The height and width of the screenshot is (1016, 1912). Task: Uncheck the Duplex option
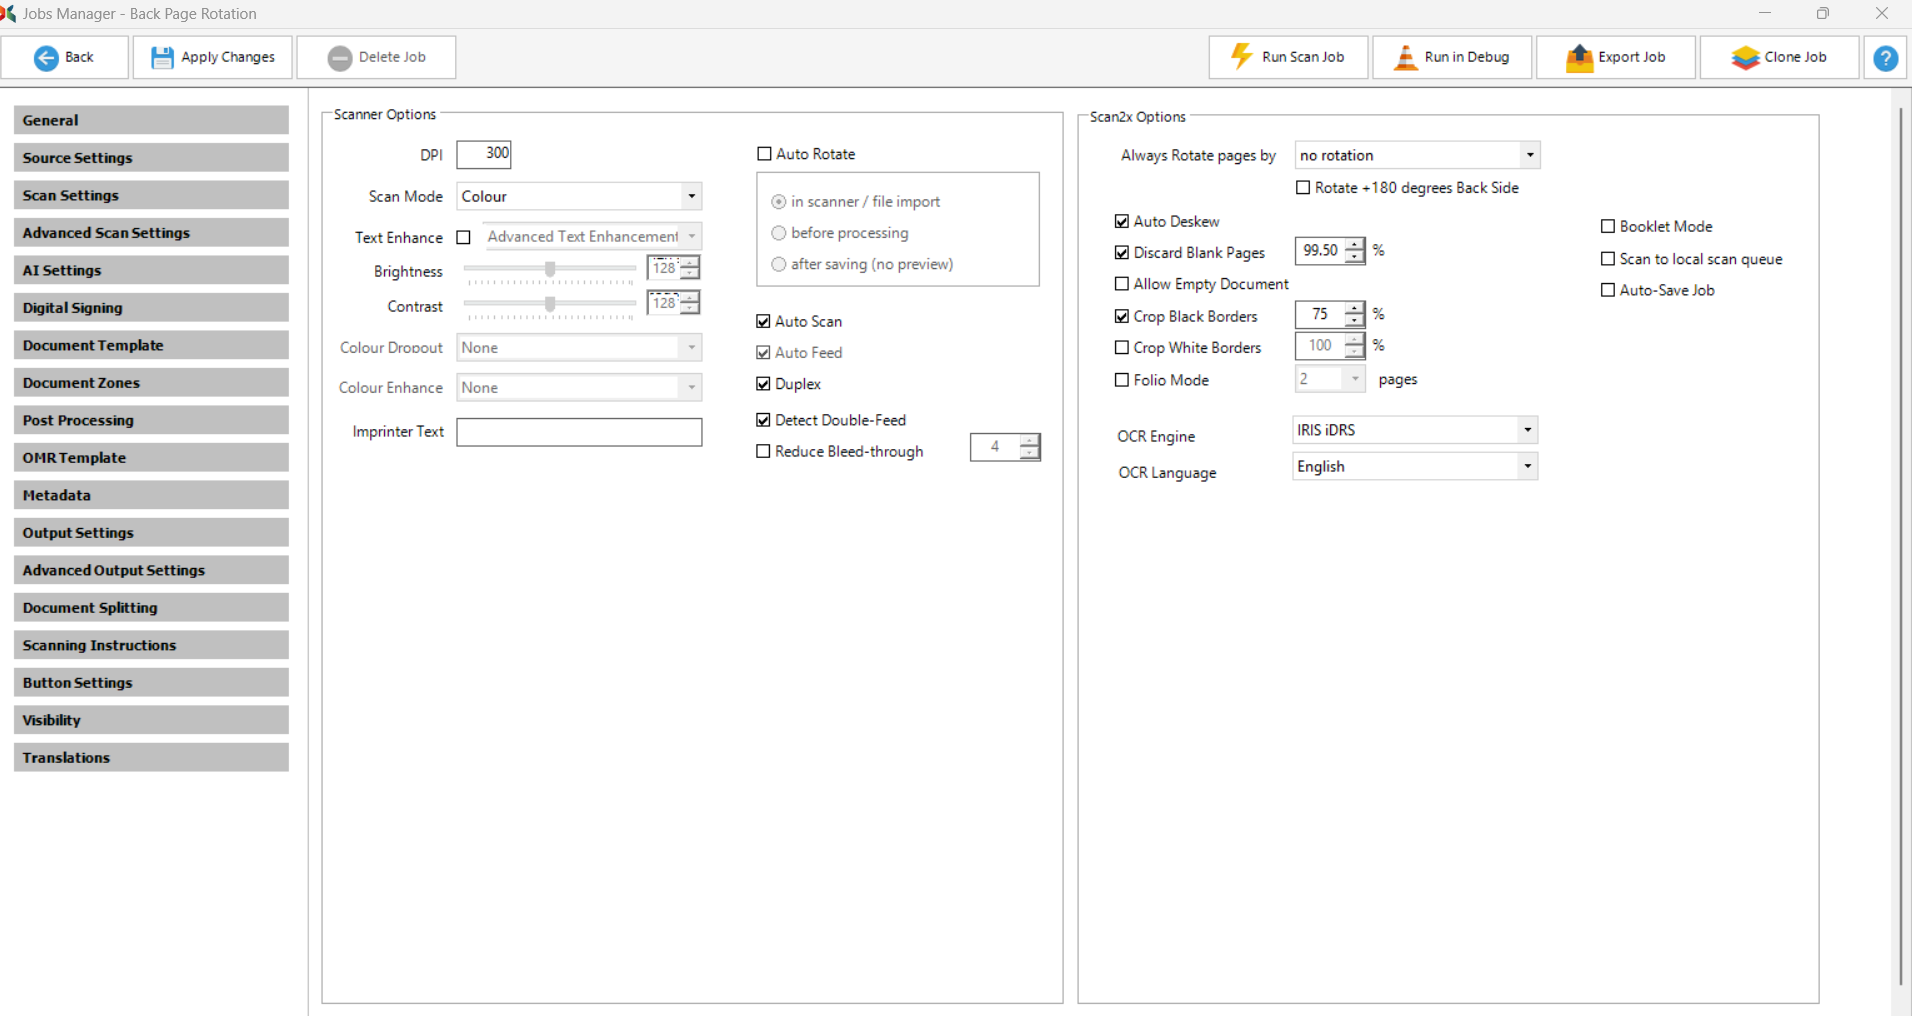pyautogui.click(x=764, y=384)
